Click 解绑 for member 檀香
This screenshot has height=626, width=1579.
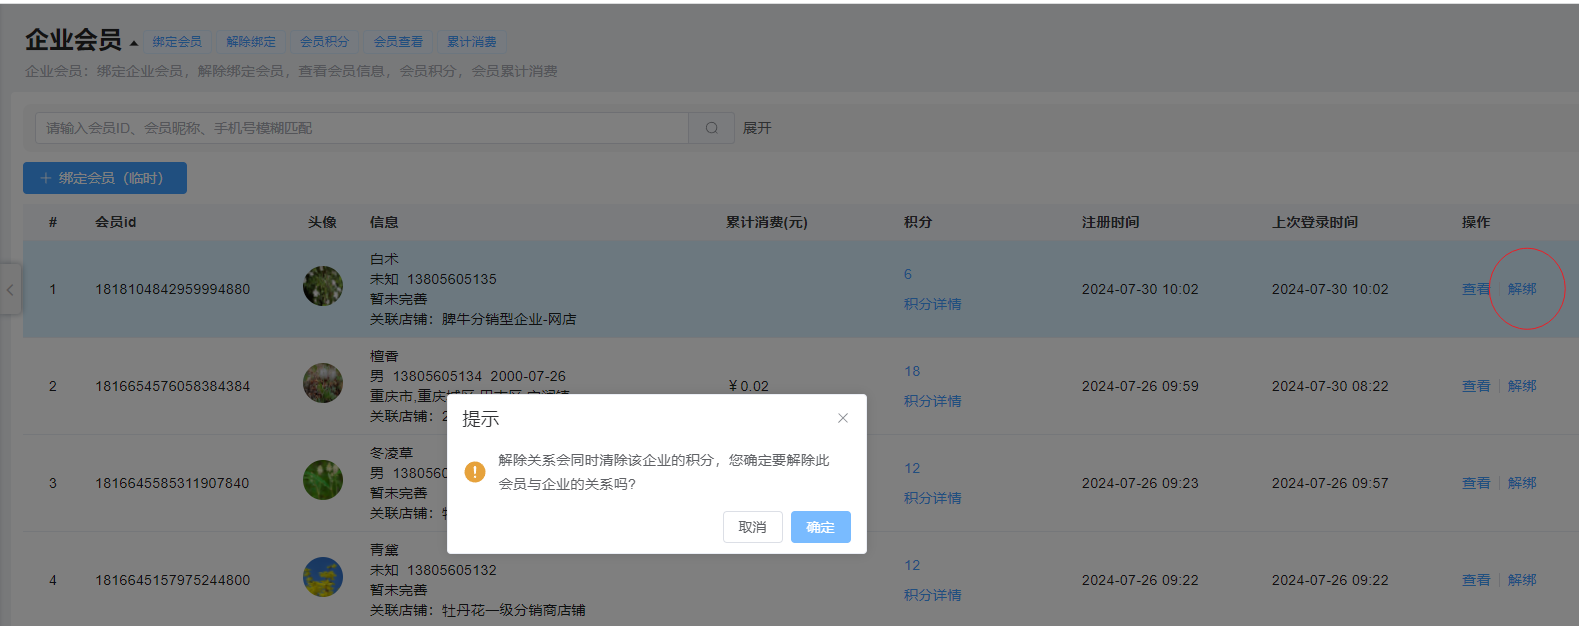click(1522, 386)
